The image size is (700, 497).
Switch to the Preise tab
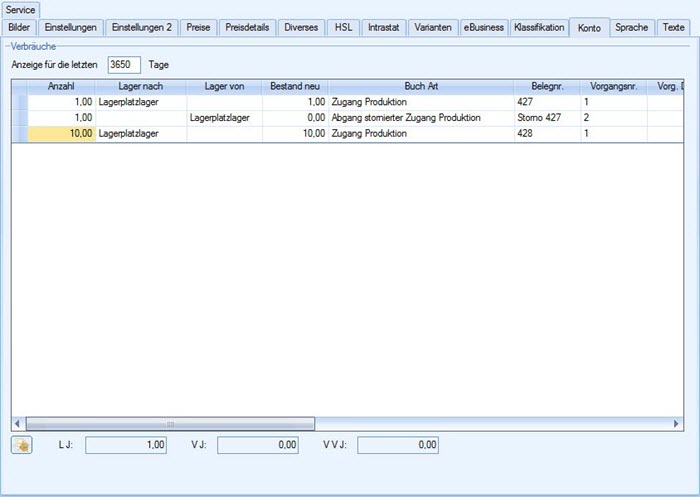198,27
